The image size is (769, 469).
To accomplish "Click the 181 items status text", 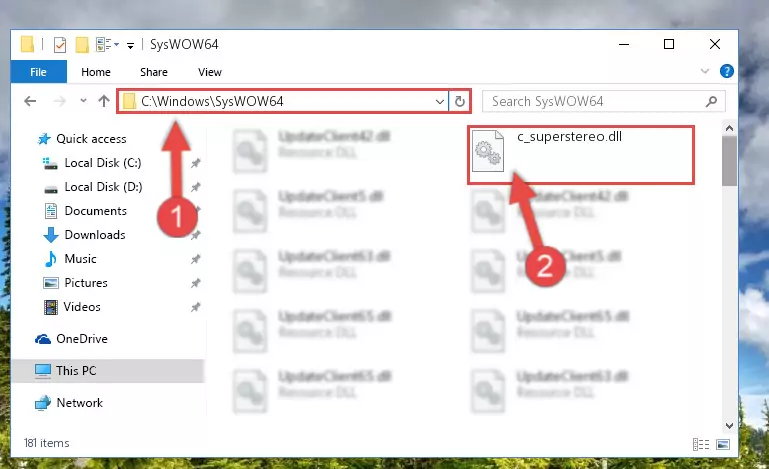I will tap(47, 443).
